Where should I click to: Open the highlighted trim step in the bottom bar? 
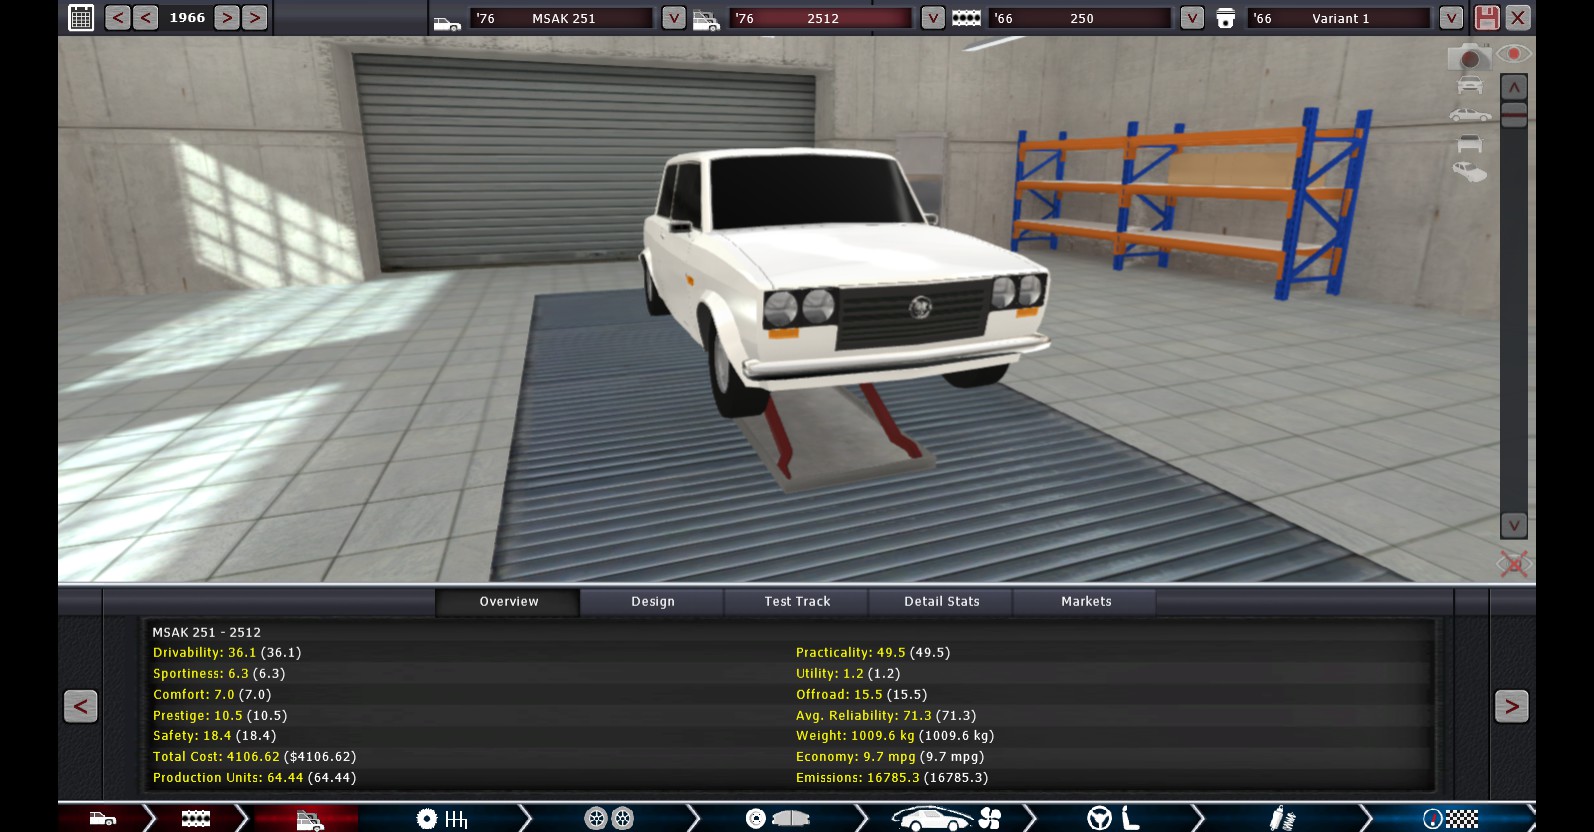click(x=308, y=820)
